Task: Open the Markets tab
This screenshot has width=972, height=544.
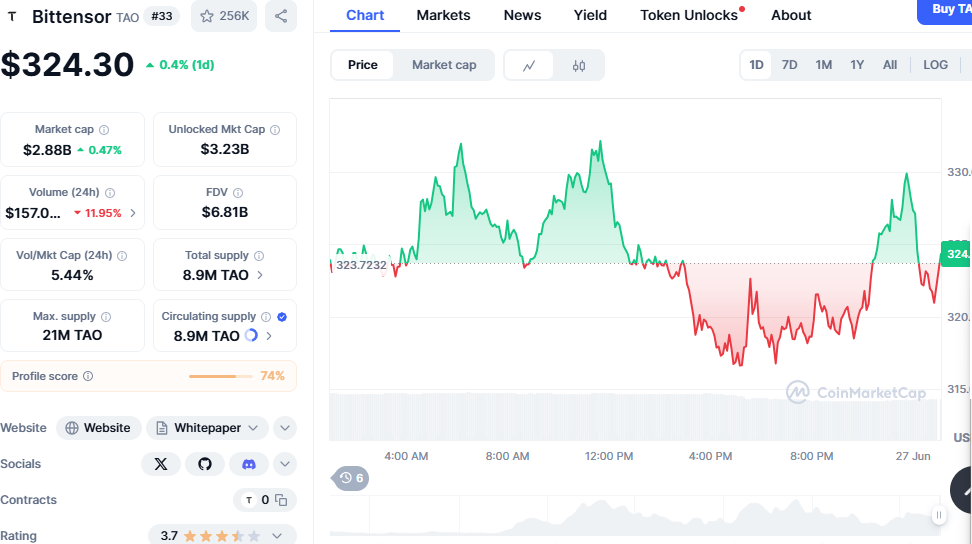Action: pyautogui.click(x=443, y=15)
